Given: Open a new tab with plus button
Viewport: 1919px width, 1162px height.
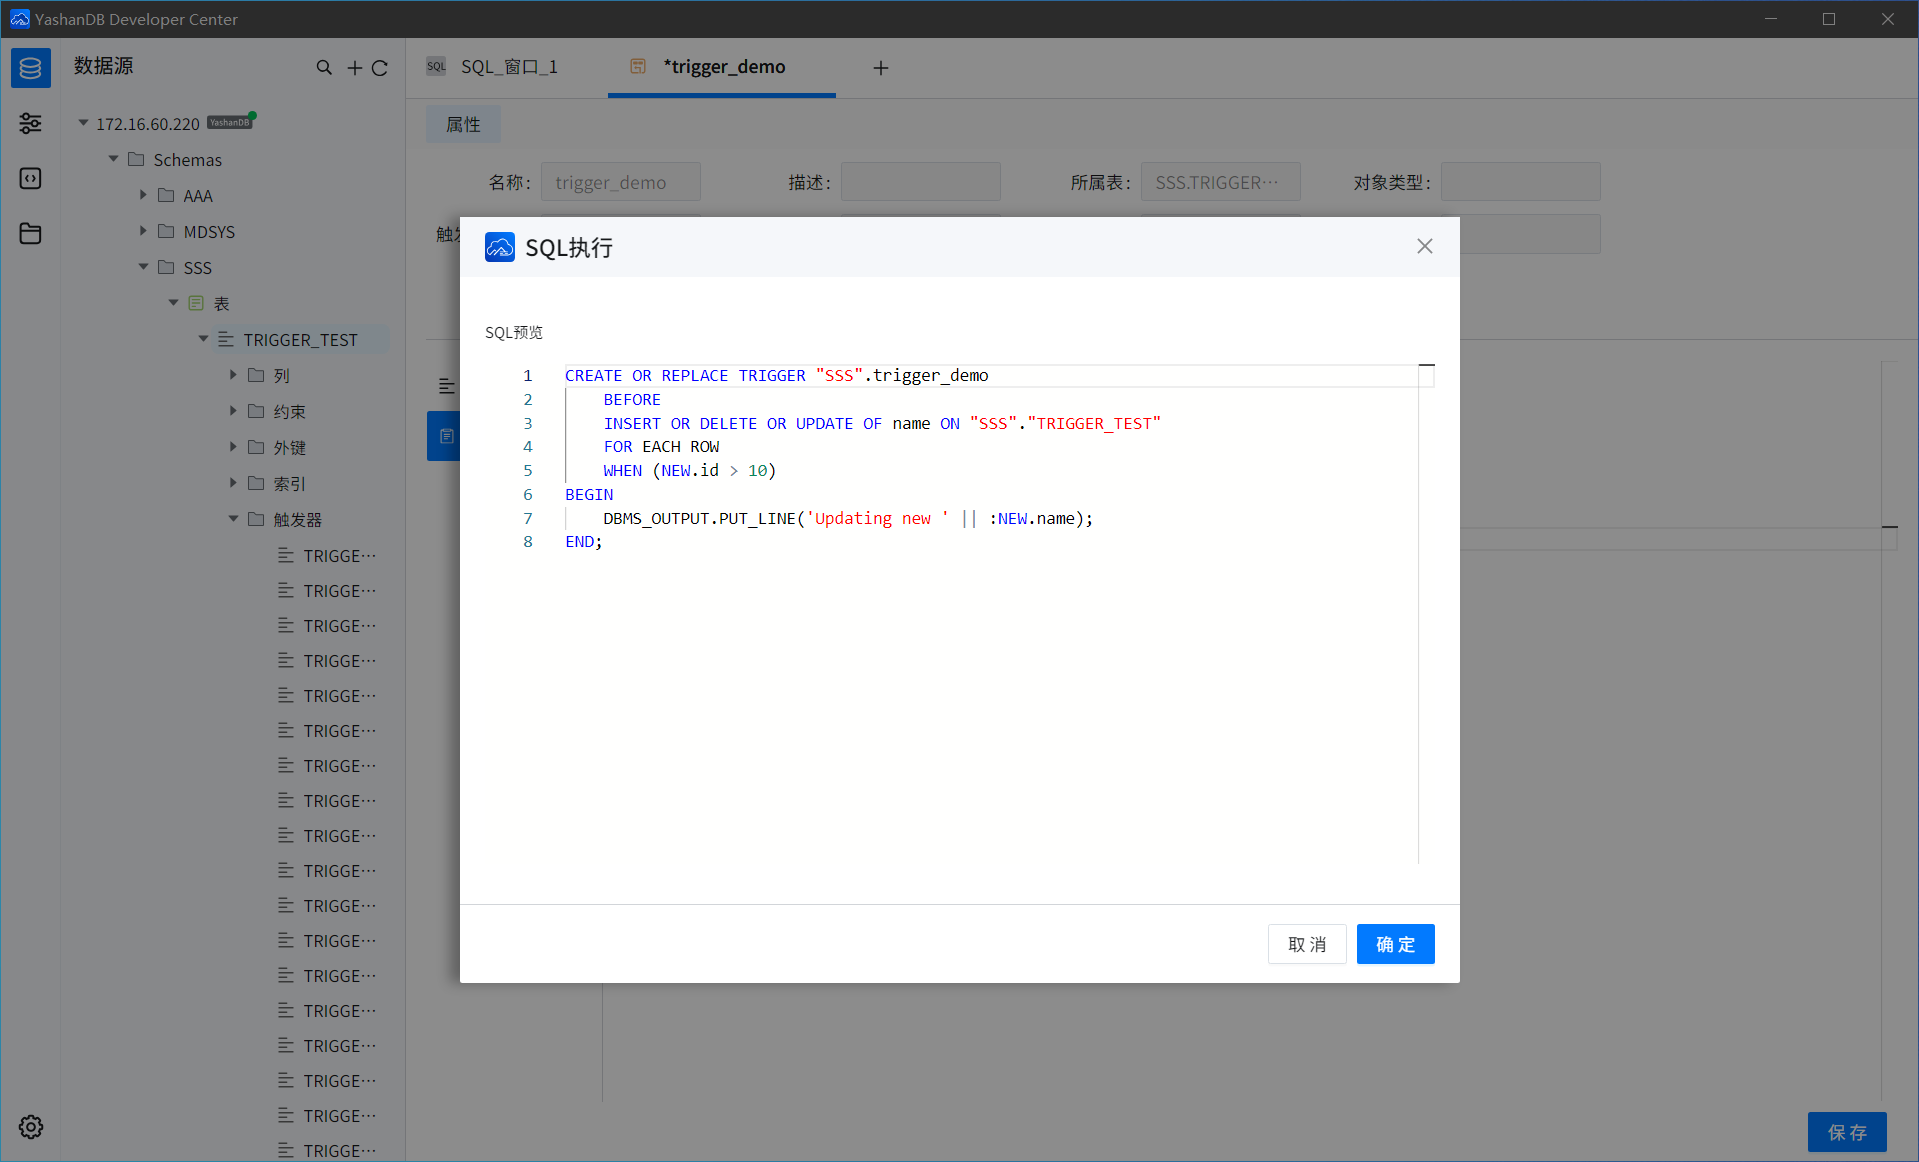Looking at the screenshot, I should point(880,68).
